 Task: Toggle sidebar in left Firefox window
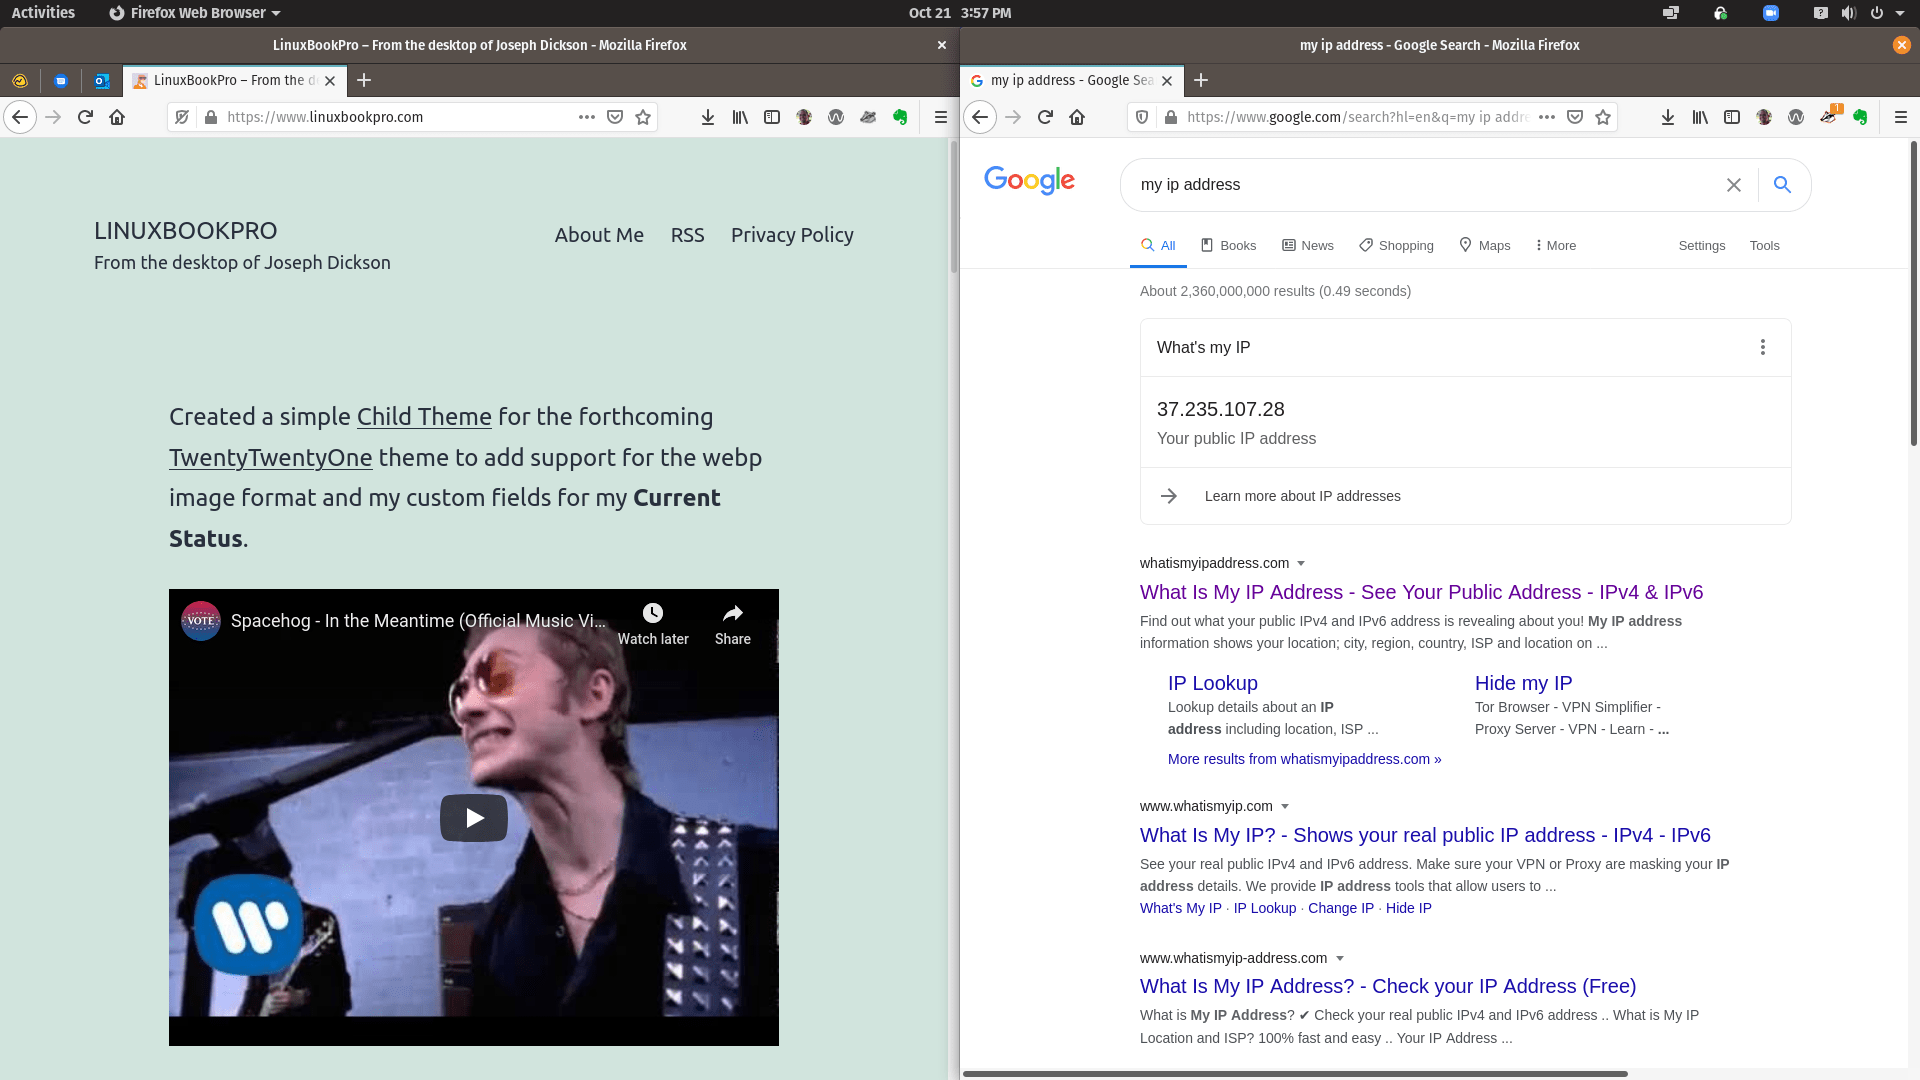point(772,117)
